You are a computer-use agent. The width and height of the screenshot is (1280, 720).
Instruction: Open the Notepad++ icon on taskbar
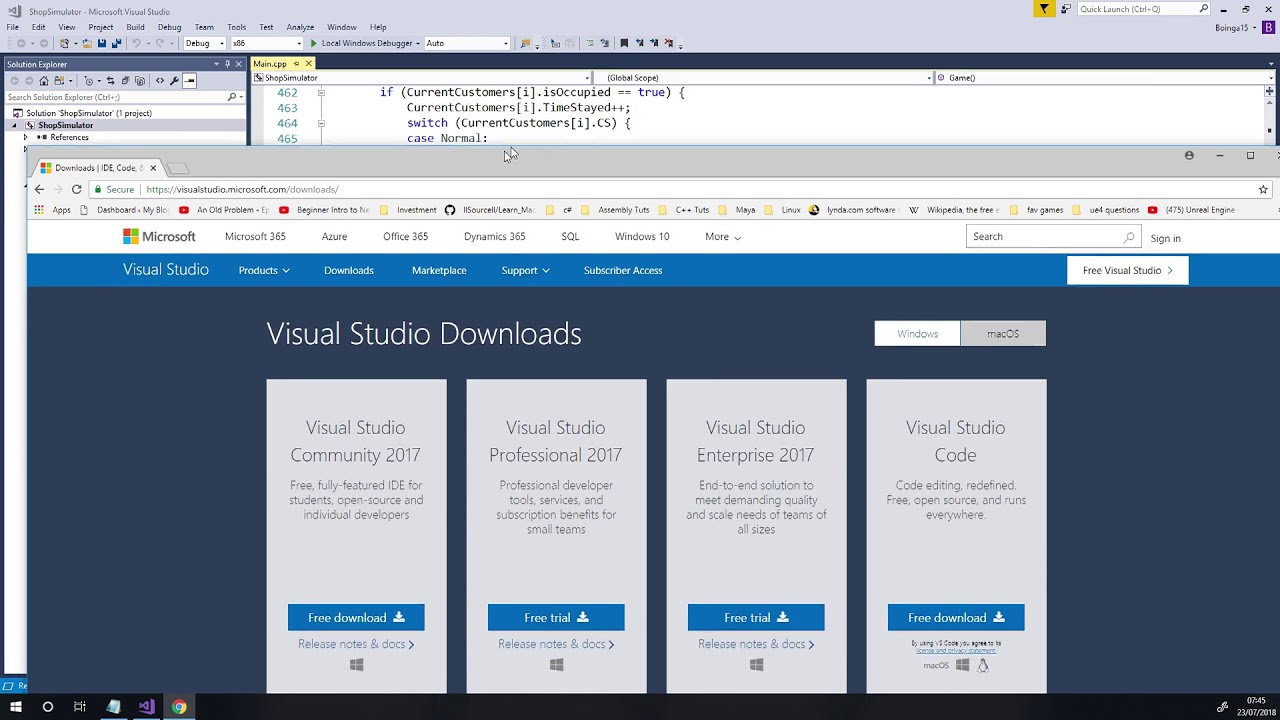[x=113, y=707]
